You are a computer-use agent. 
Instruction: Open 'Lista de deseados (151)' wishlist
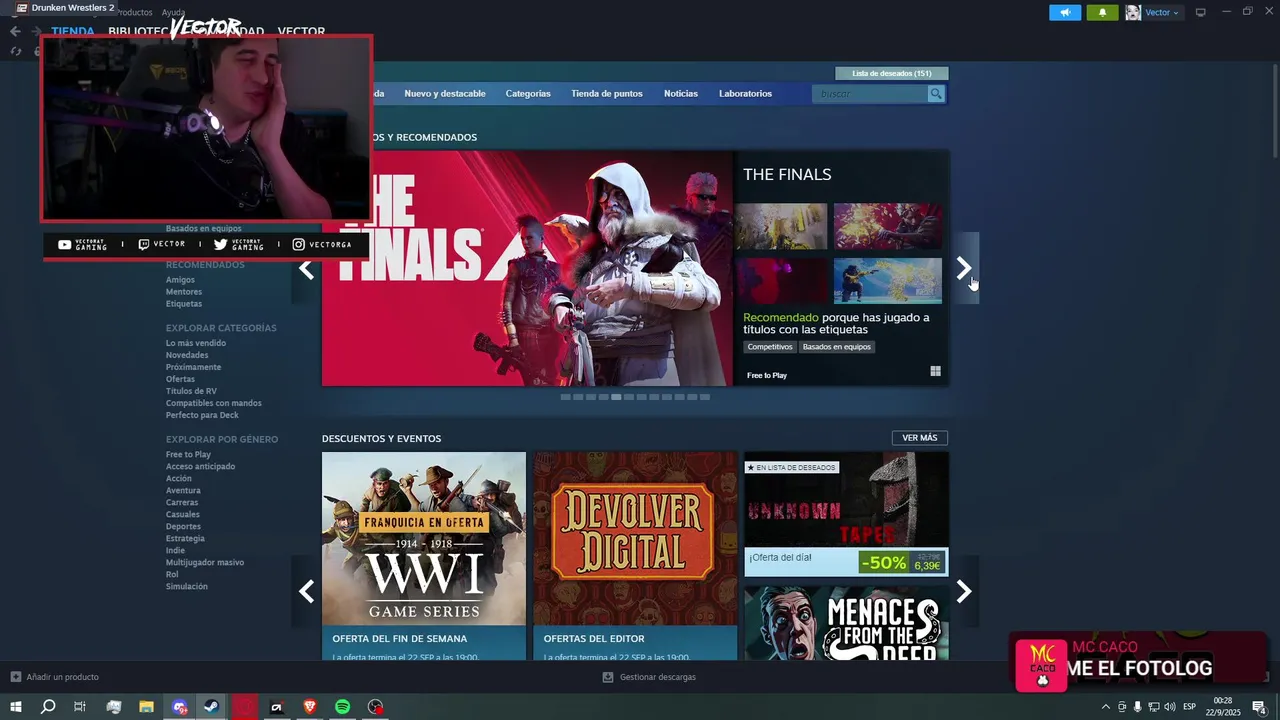coord(891,73)
